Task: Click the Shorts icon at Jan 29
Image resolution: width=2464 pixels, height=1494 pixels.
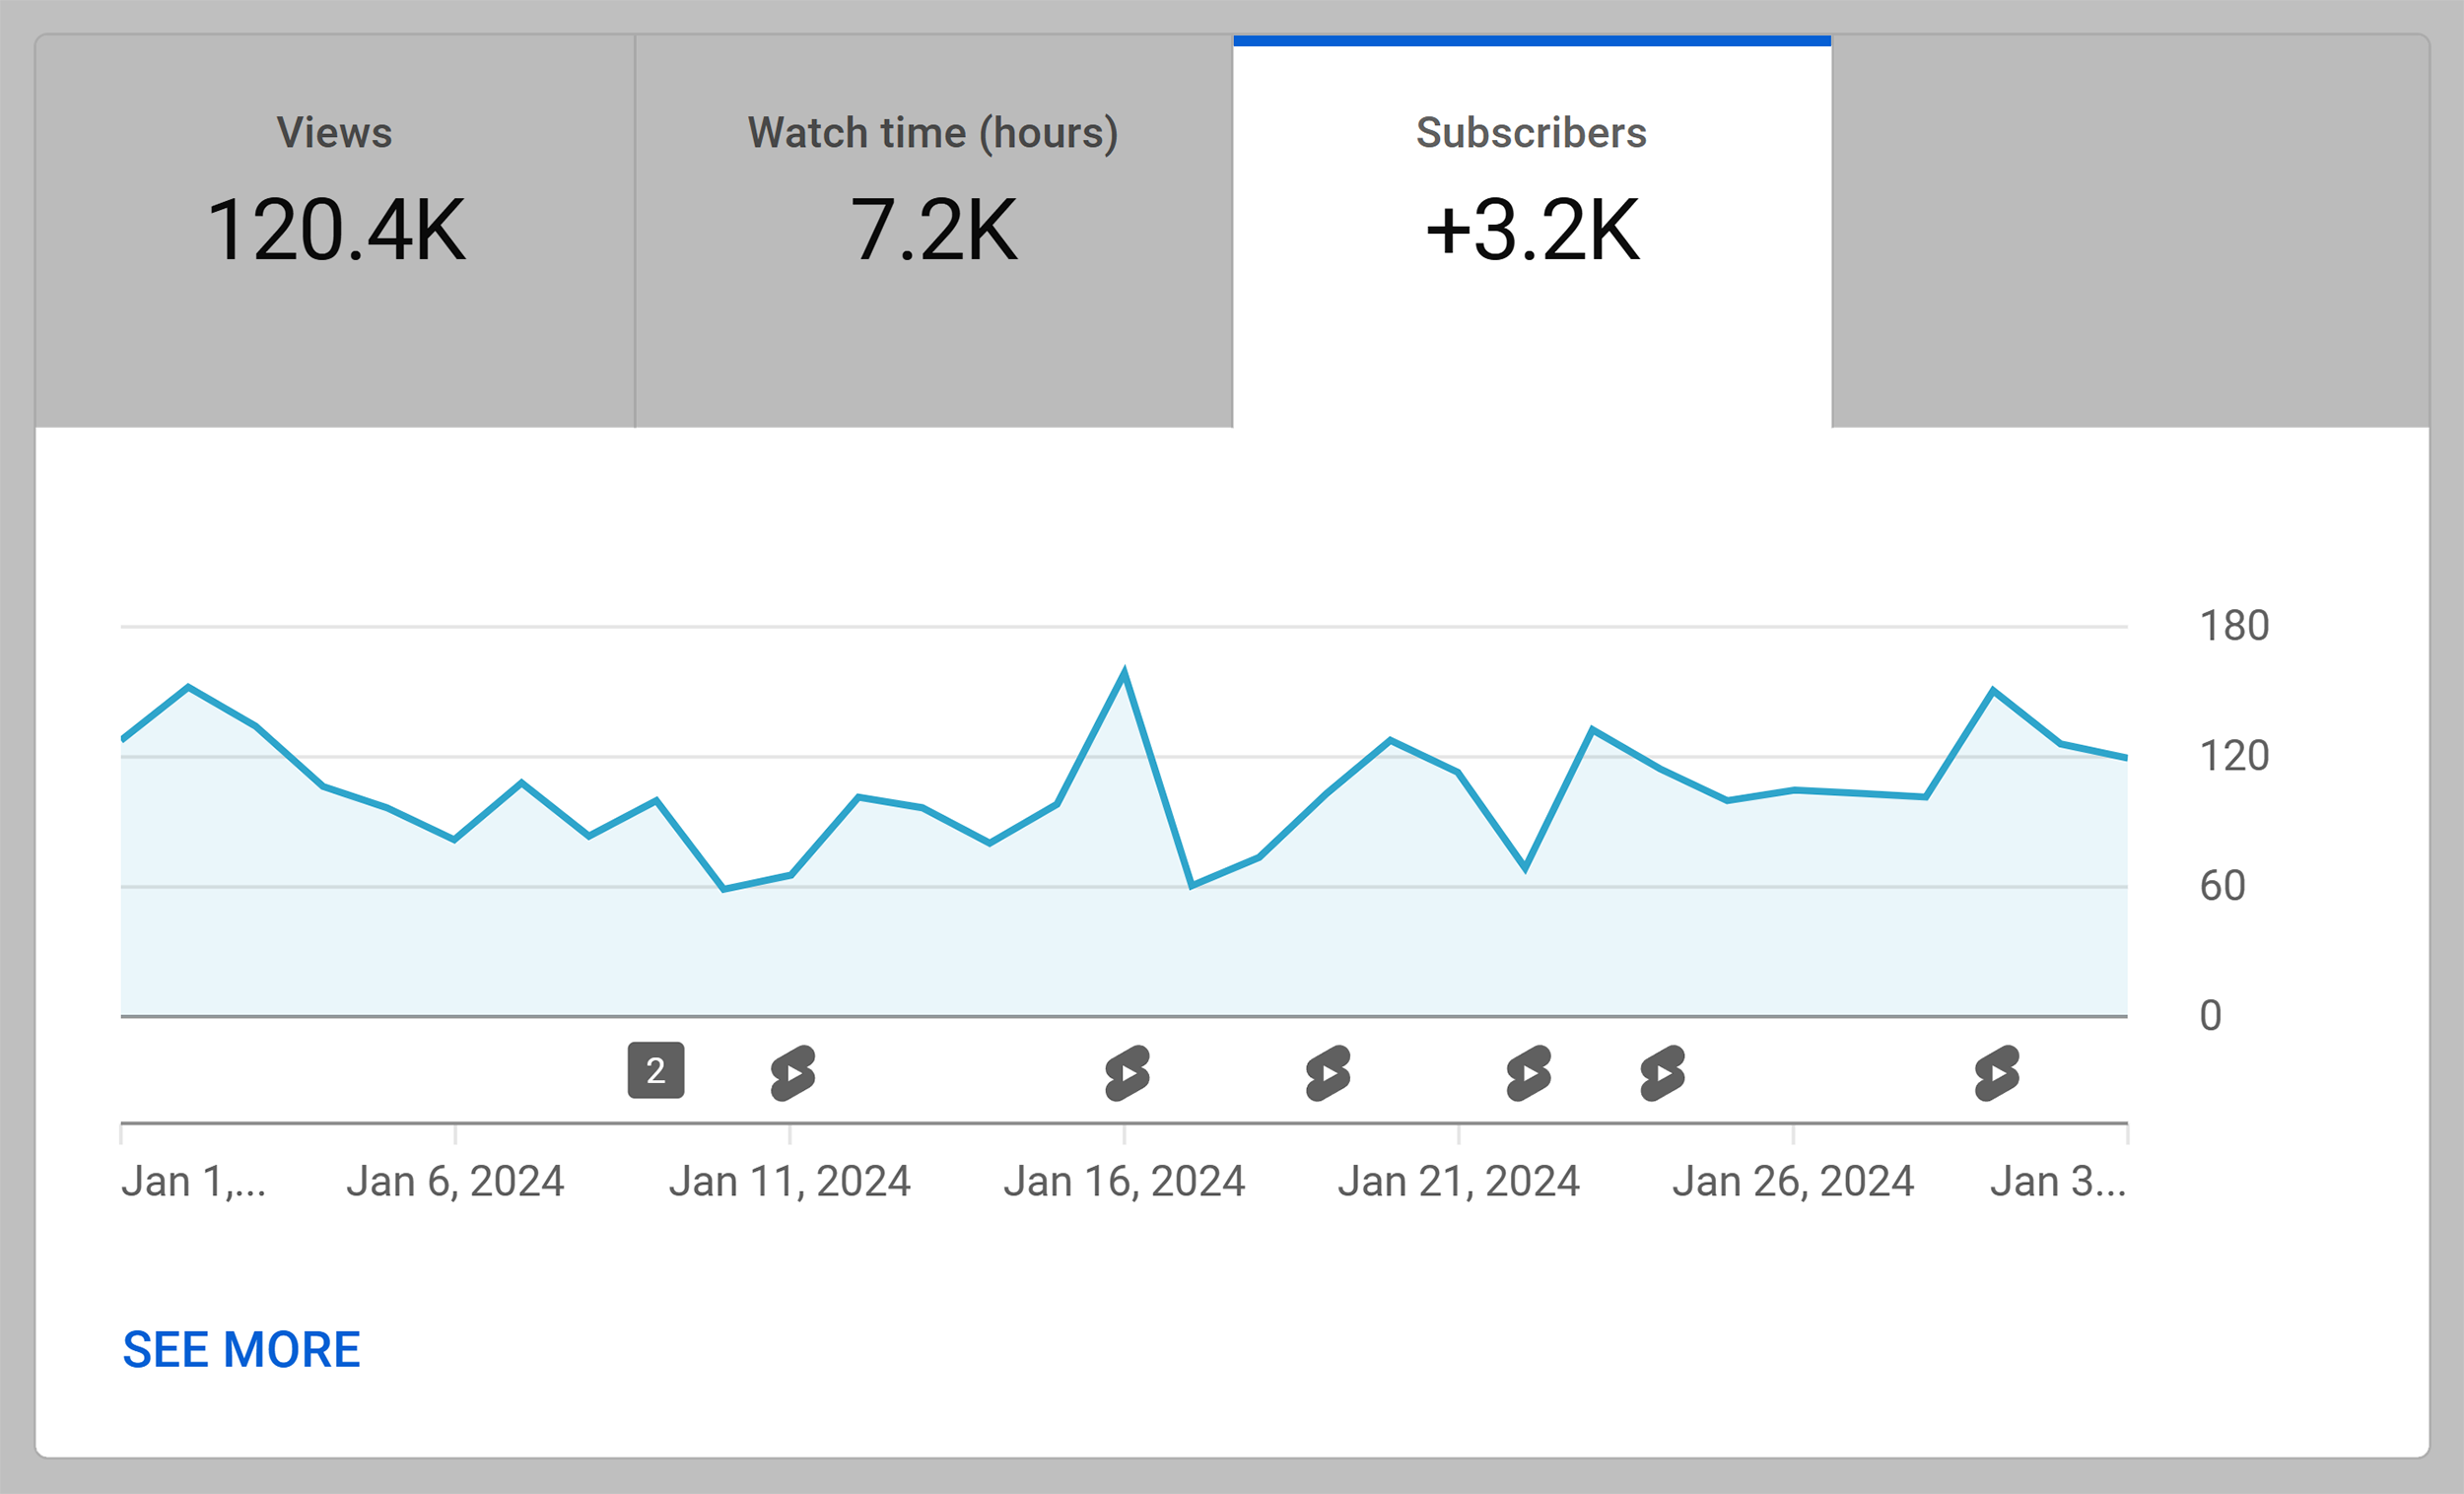Action: pyautogui.click(x=1997, y=1073)
